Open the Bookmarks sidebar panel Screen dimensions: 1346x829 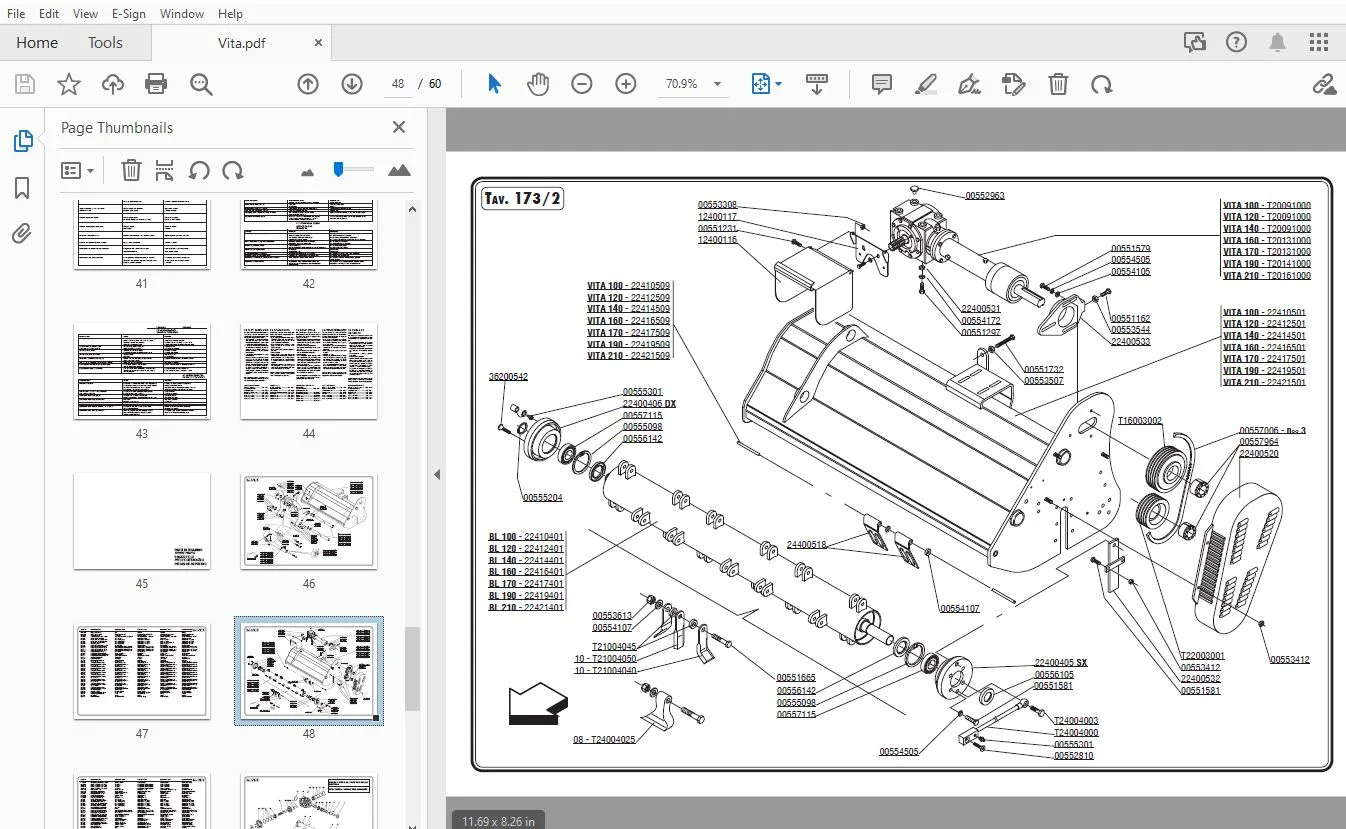(22, 188)
